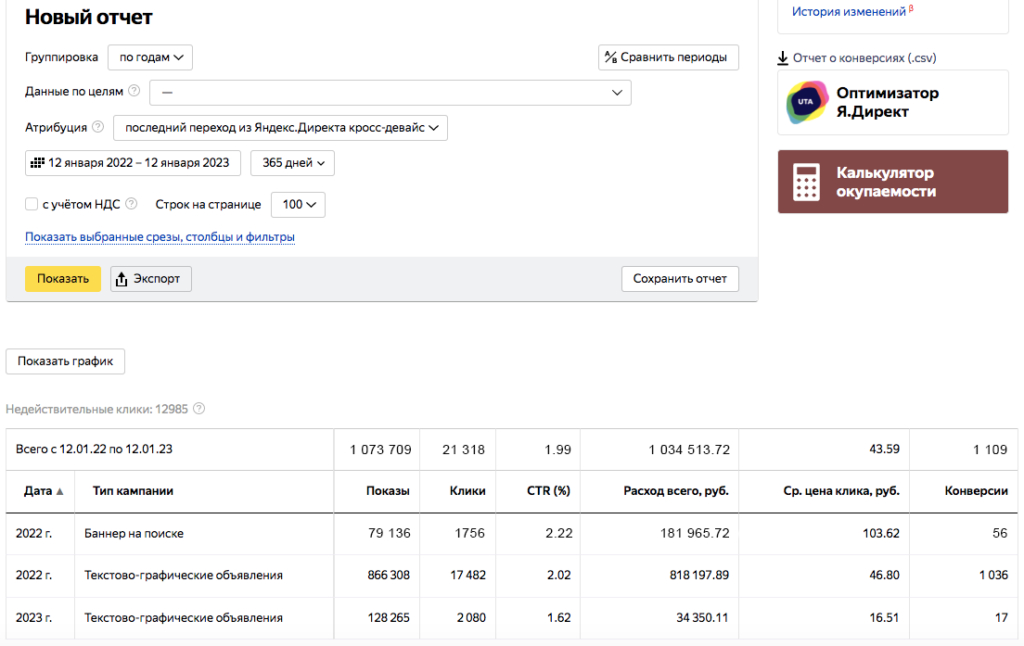Click help icon next to Атрибуция
This screenshot has height=646, width=1024.
(x=98, y=127)
